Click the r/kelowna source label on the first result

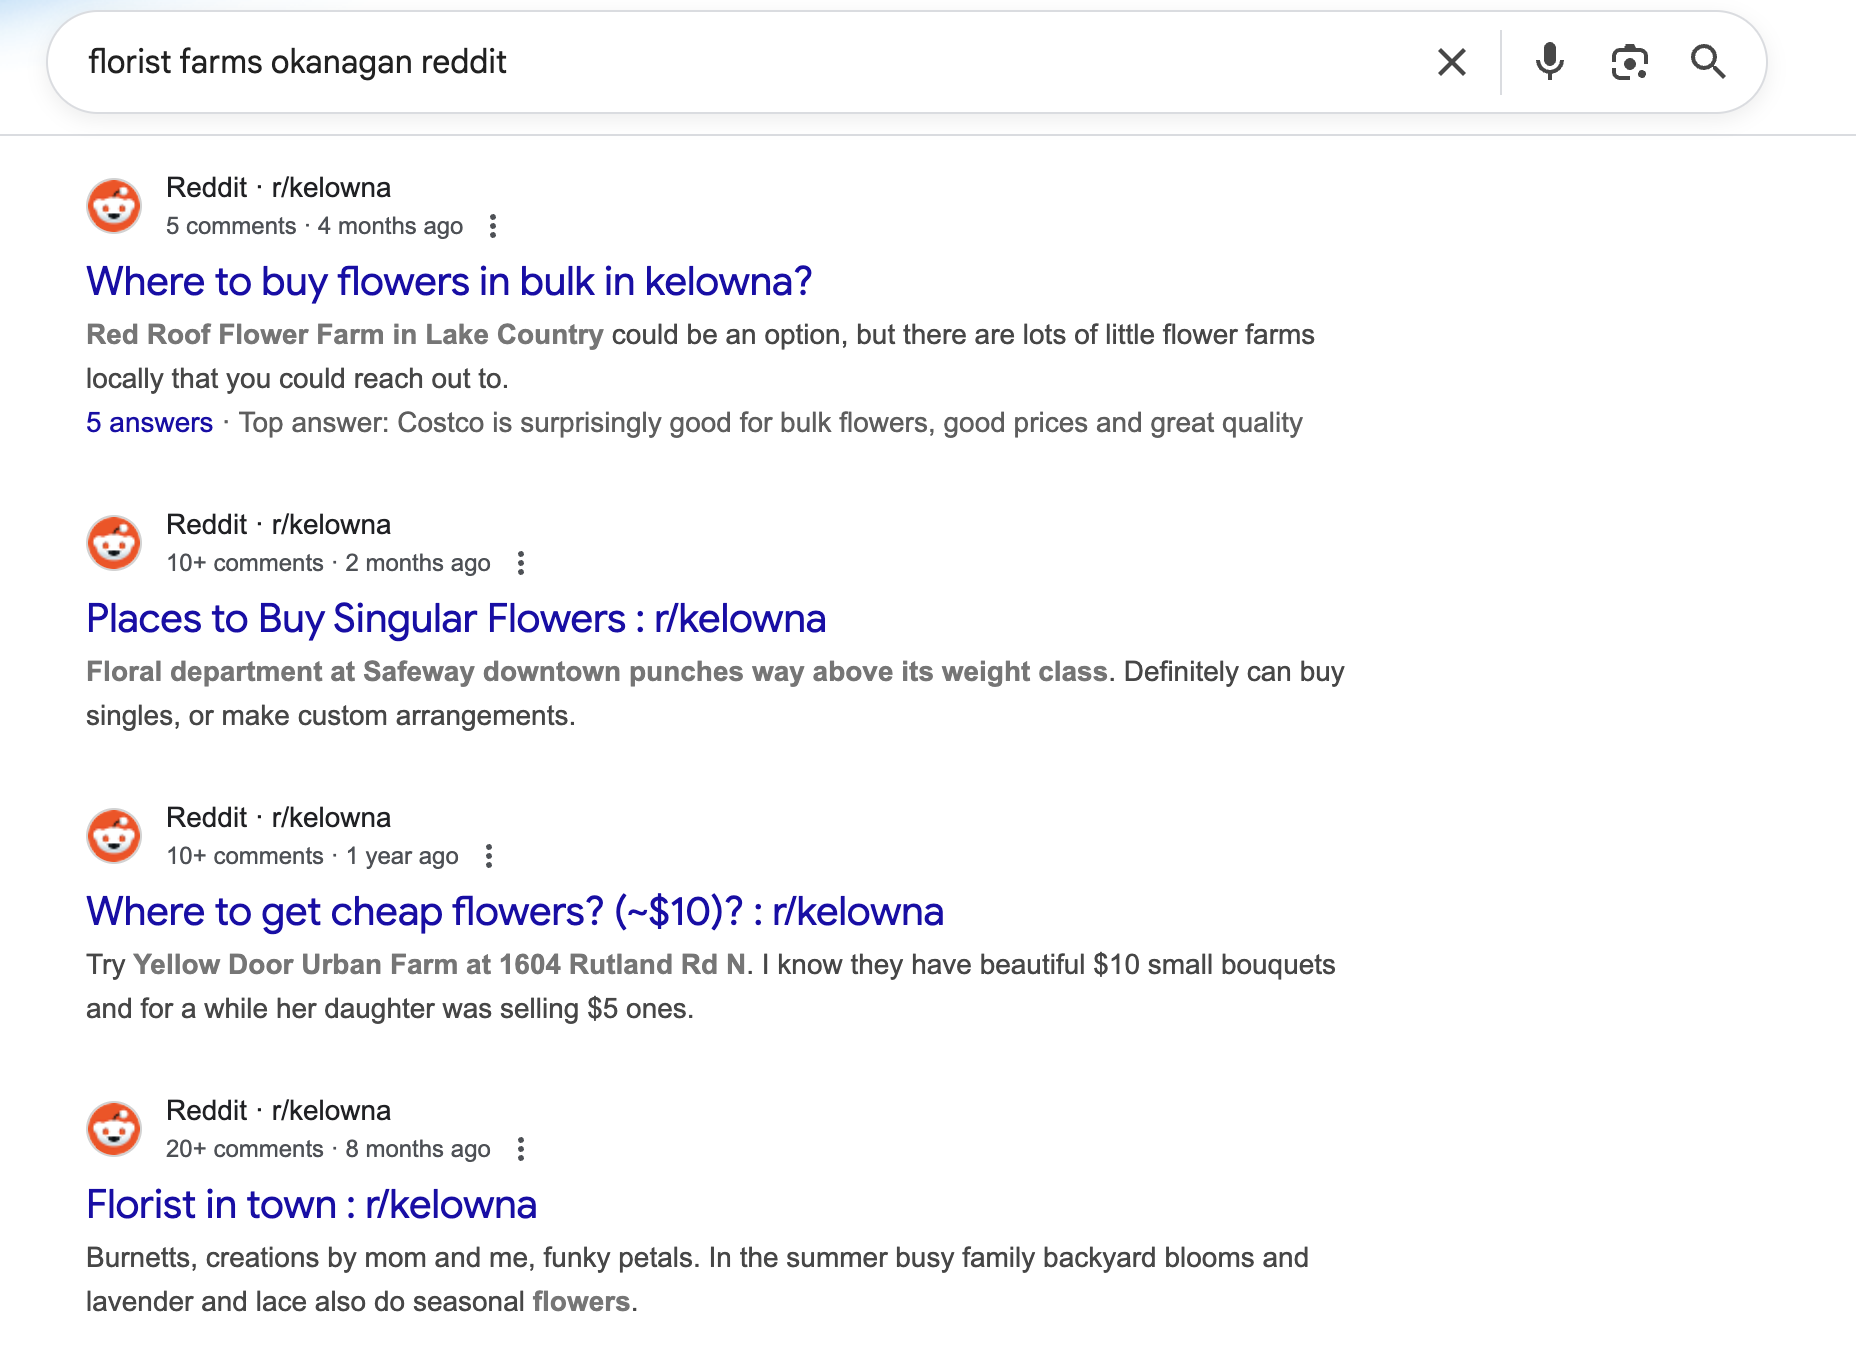pos(331,187)
